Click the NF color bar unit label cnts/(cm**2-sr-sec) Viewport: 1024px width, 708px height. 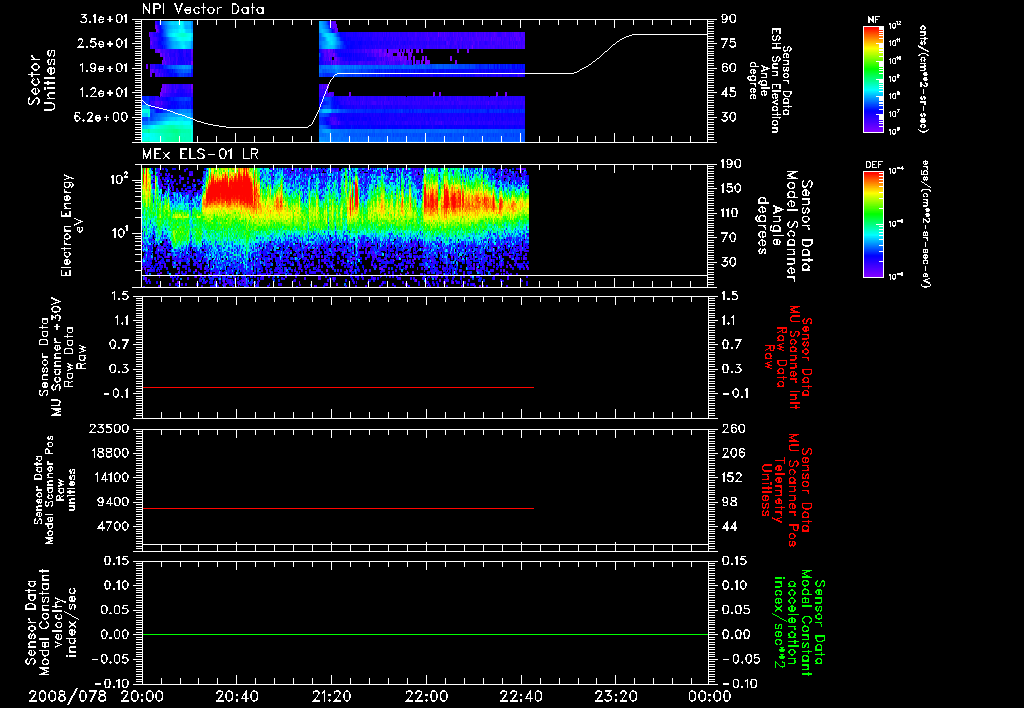pyautogui.click(x=923, y=79)
